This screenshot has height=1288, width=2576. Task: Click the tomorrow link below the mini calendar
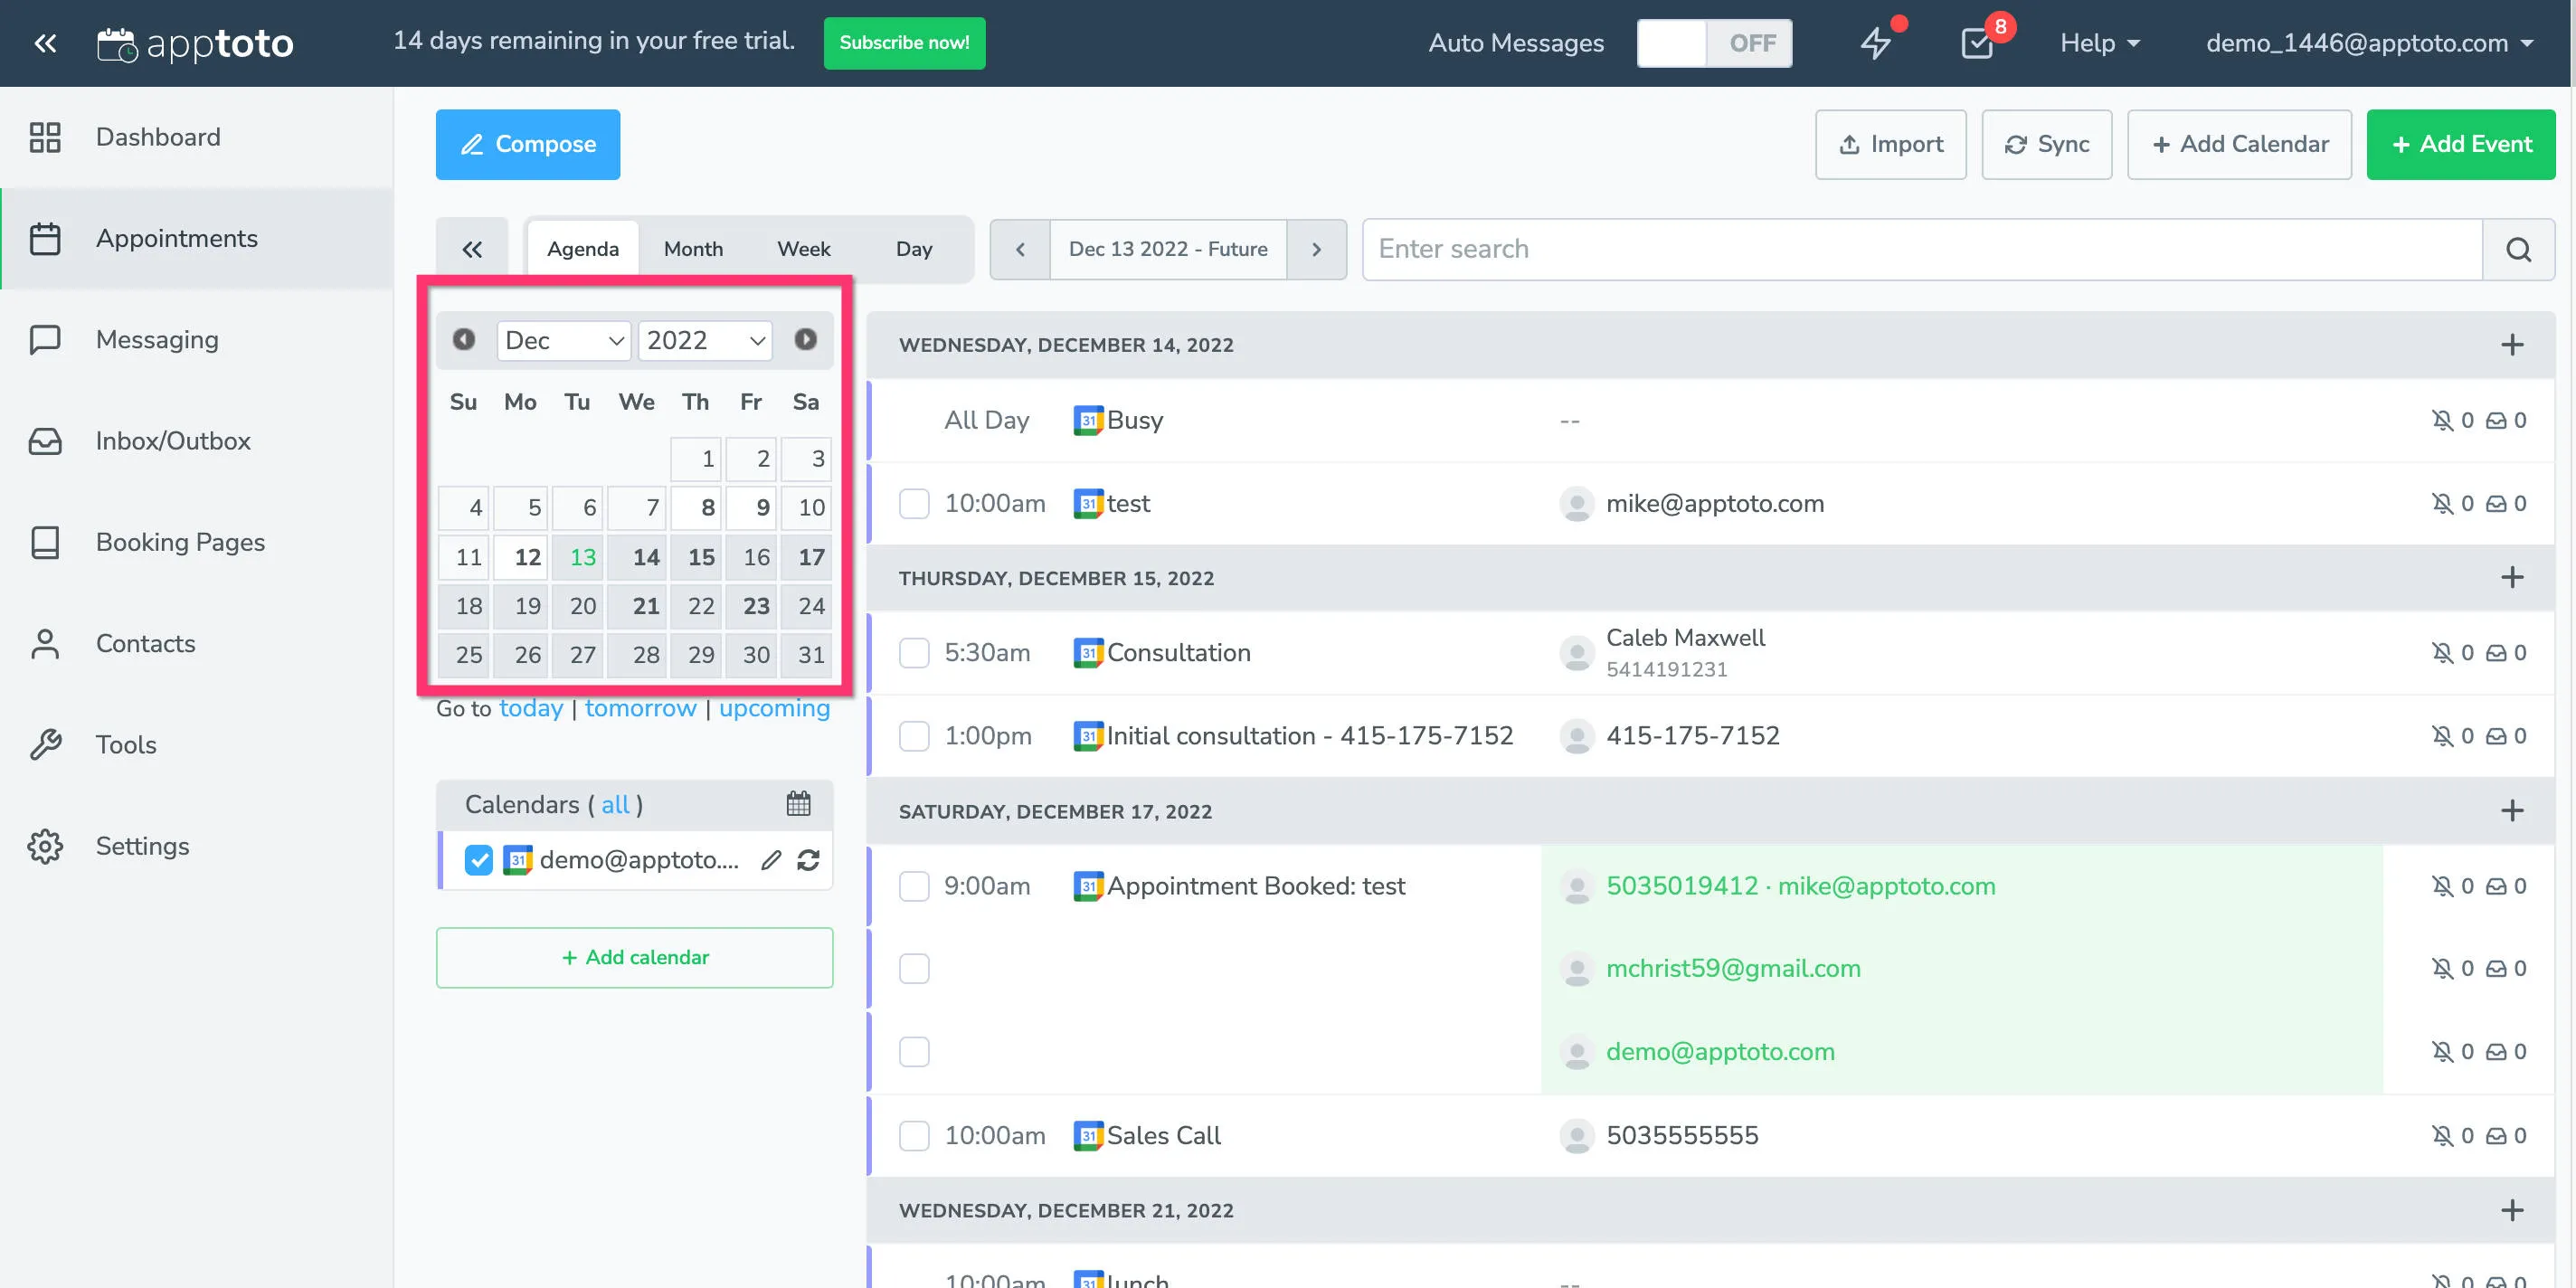640,708
